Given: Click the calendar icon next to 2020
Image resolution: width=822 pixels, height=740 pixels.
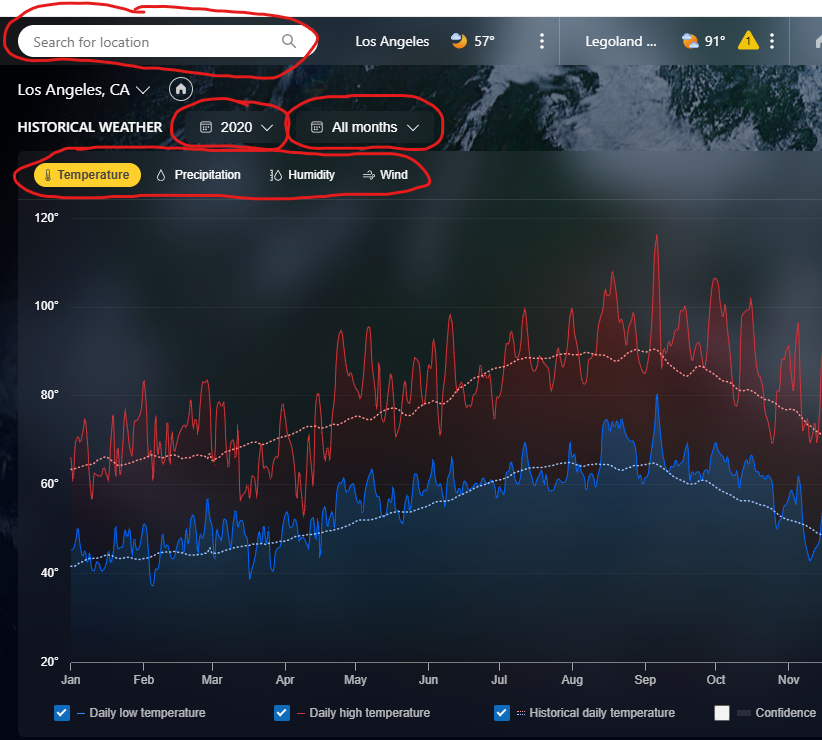Looking at the screenshot, I should click(x=206, y=127).
